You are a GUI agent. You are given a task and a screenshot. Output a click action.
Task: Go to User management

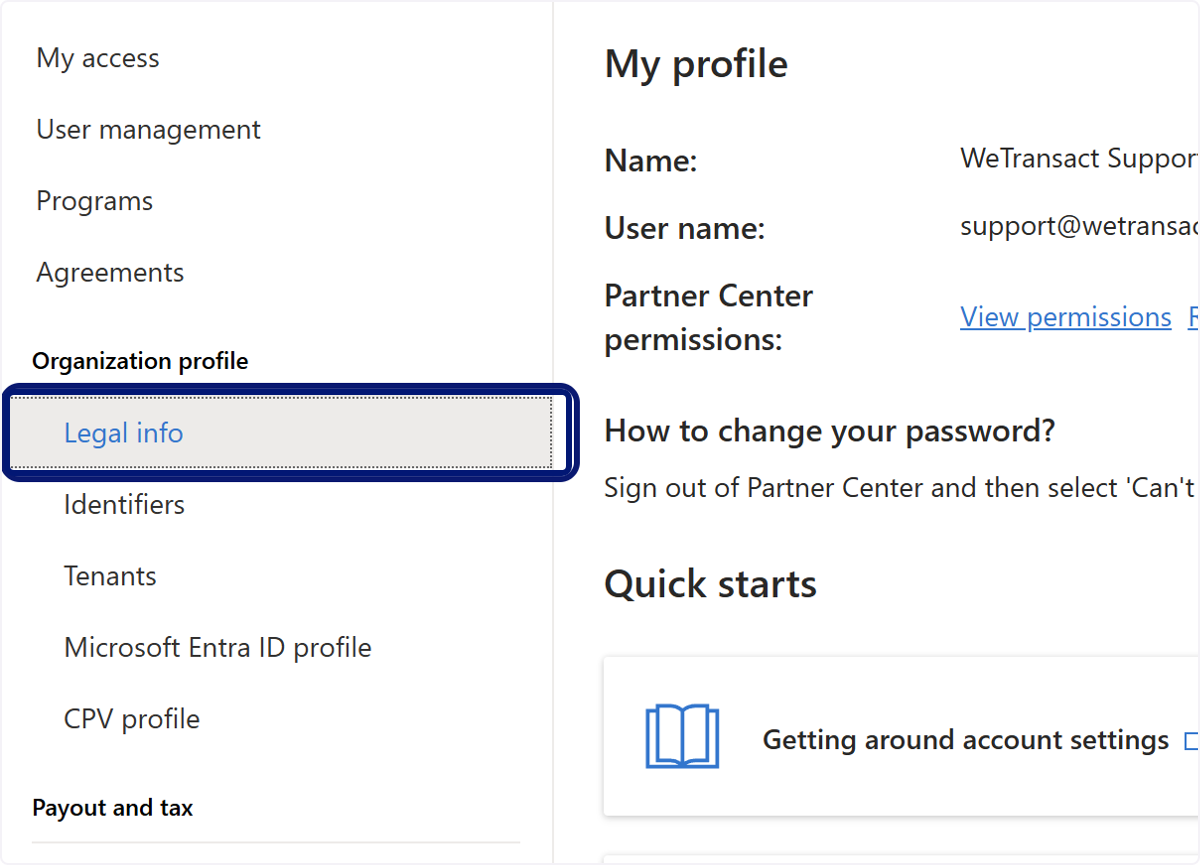coord(148,130)
